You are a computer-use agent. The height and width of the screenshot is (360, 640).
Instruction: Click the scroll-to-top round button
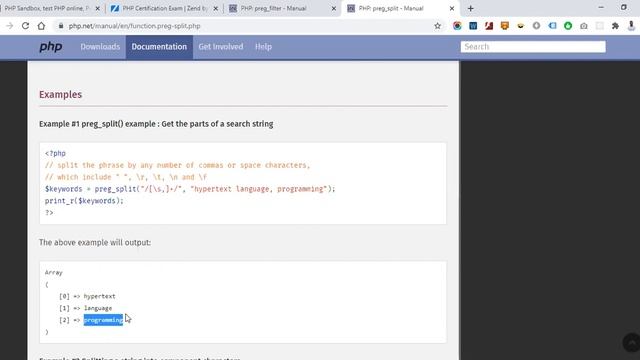632,342
